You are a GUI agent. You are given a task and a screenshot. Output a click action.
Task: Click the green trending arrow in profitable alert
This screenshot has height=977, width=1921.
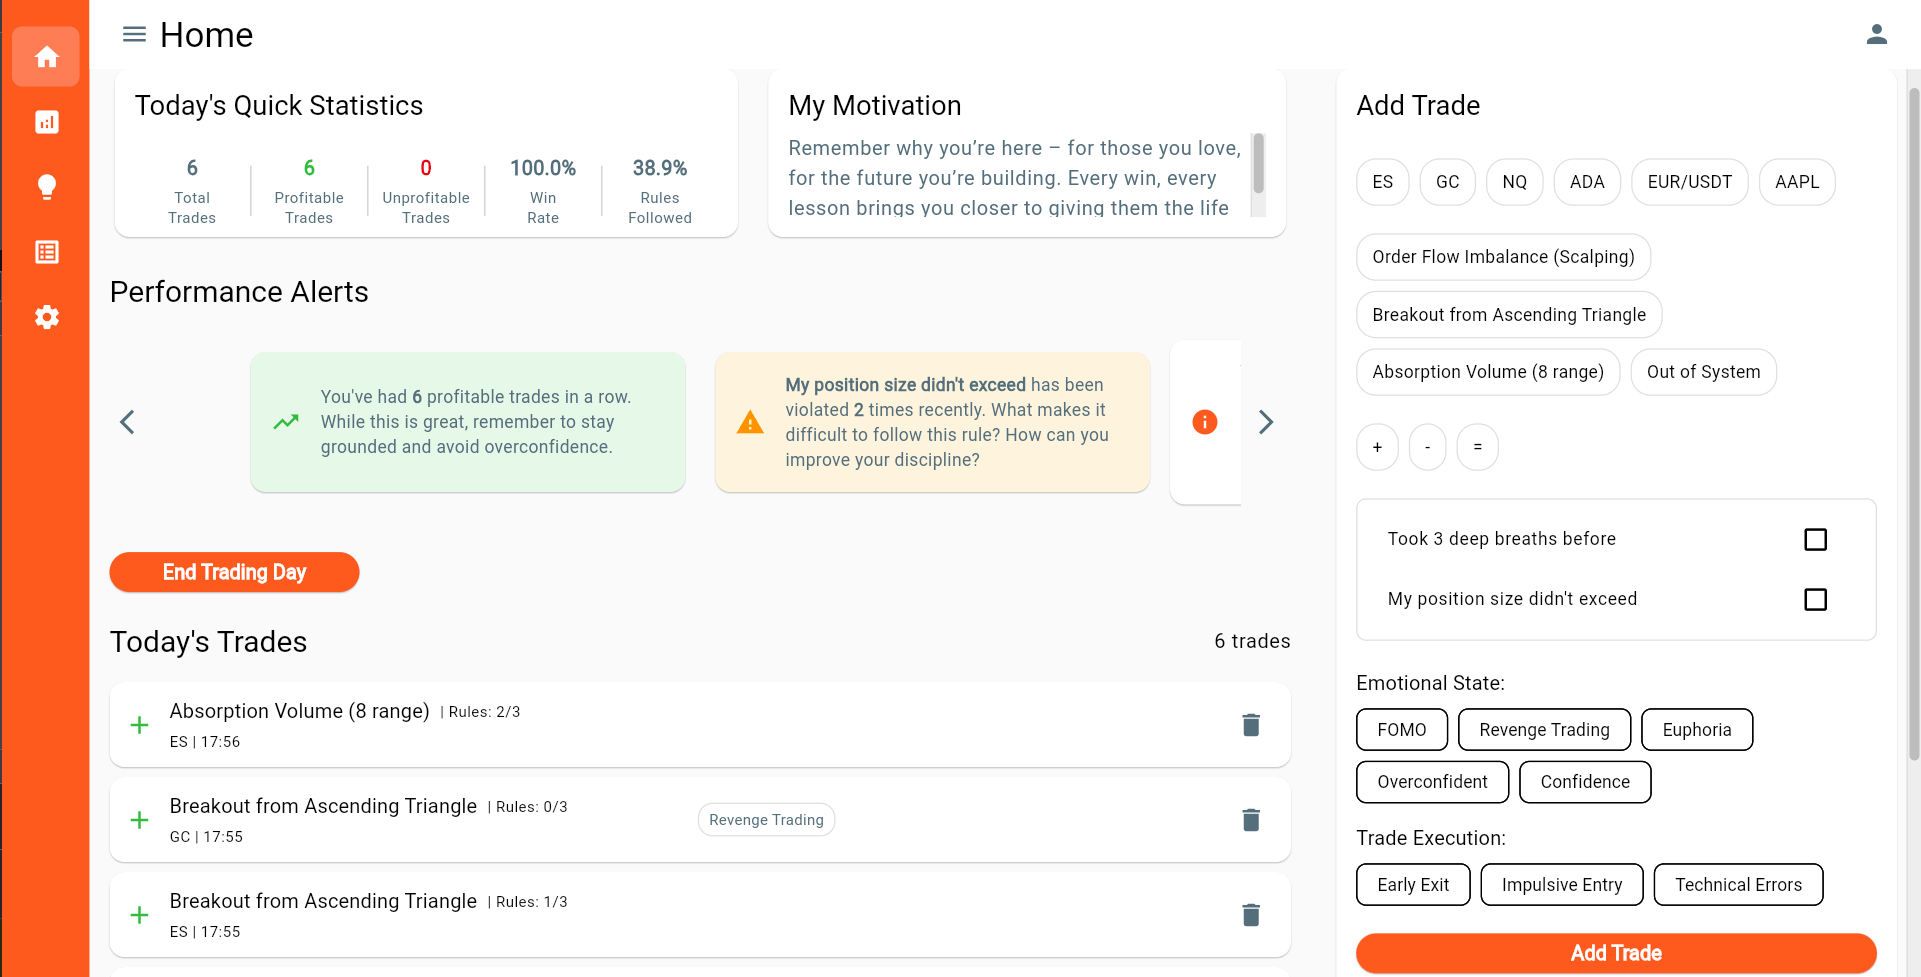pyautogui.click(x=286, y=422)
